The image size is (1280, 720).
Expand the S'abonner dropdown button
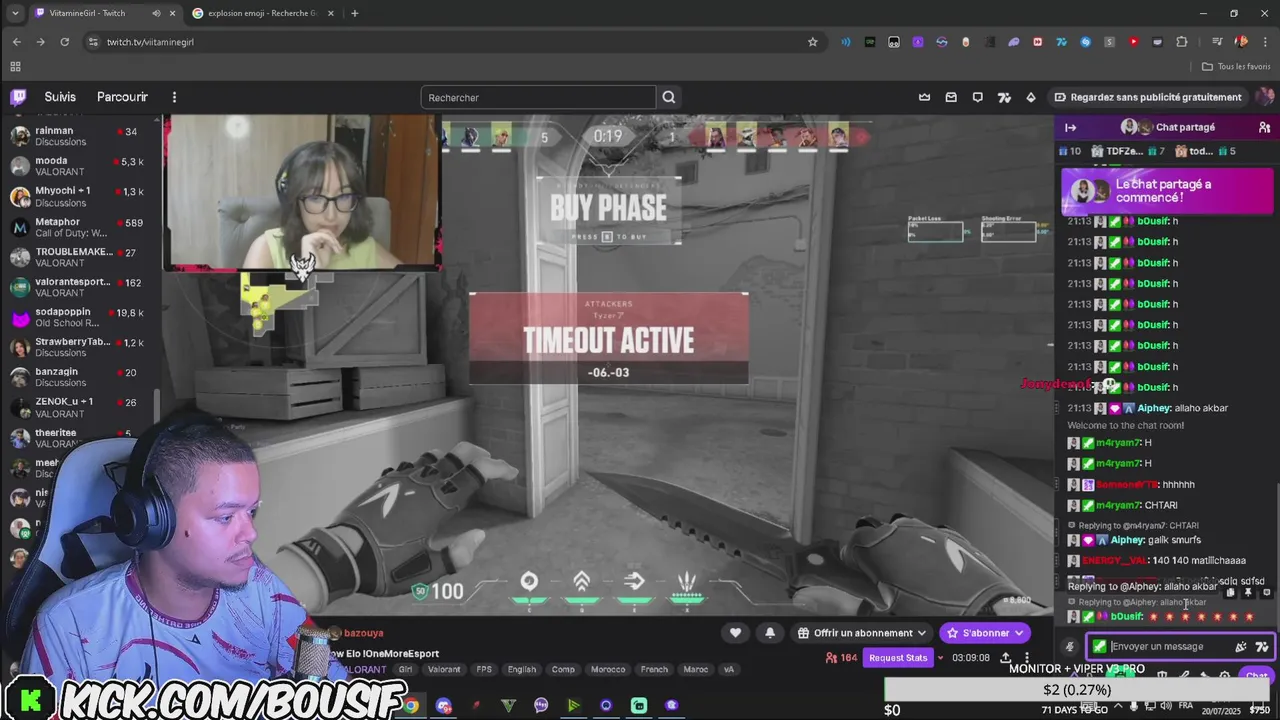(x=1018, y=633)
